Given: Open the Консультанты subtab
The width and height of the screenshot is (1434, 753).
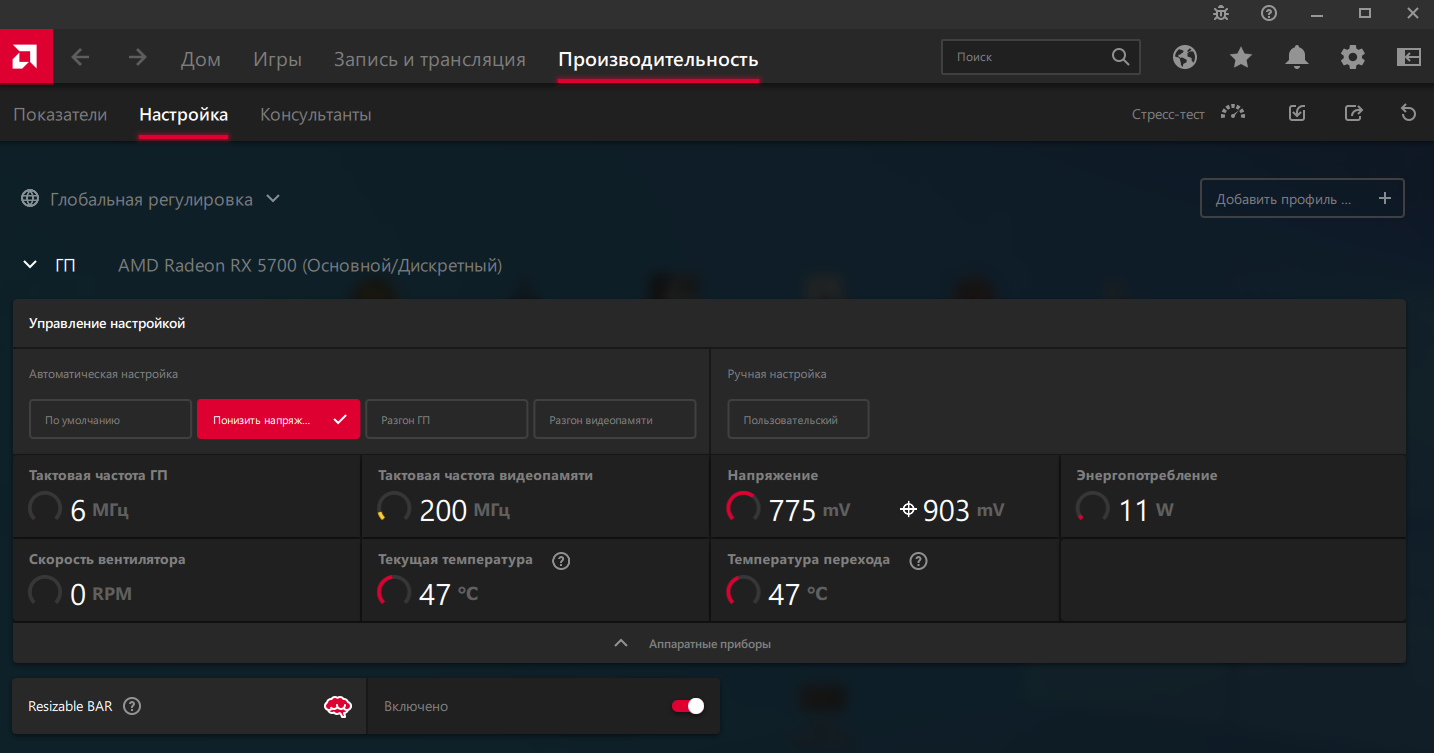Looking at the screenshot, I should [x=316, y=114].
